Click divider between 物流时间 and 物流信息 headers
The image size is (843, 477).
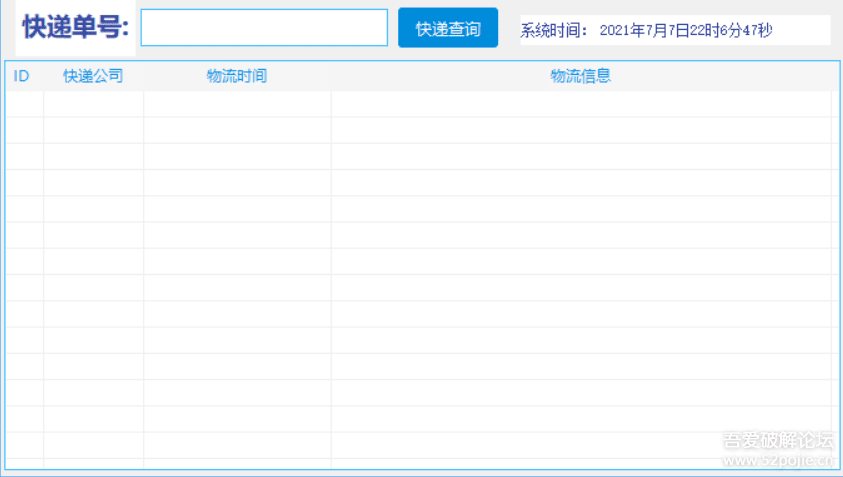tap(331, 76)
